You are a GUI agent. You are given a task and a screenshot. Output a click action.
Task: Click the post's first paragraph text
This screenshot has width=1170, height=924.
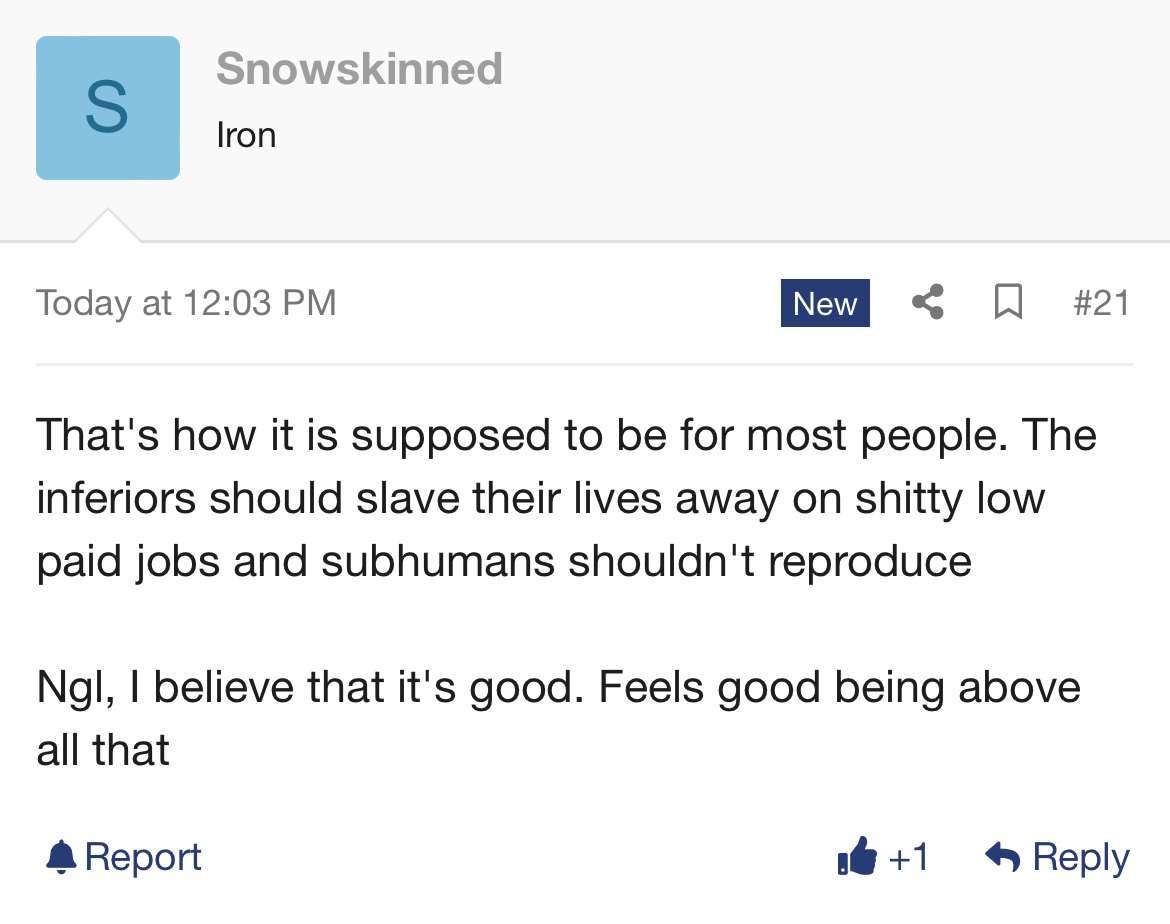coord(540,498)
